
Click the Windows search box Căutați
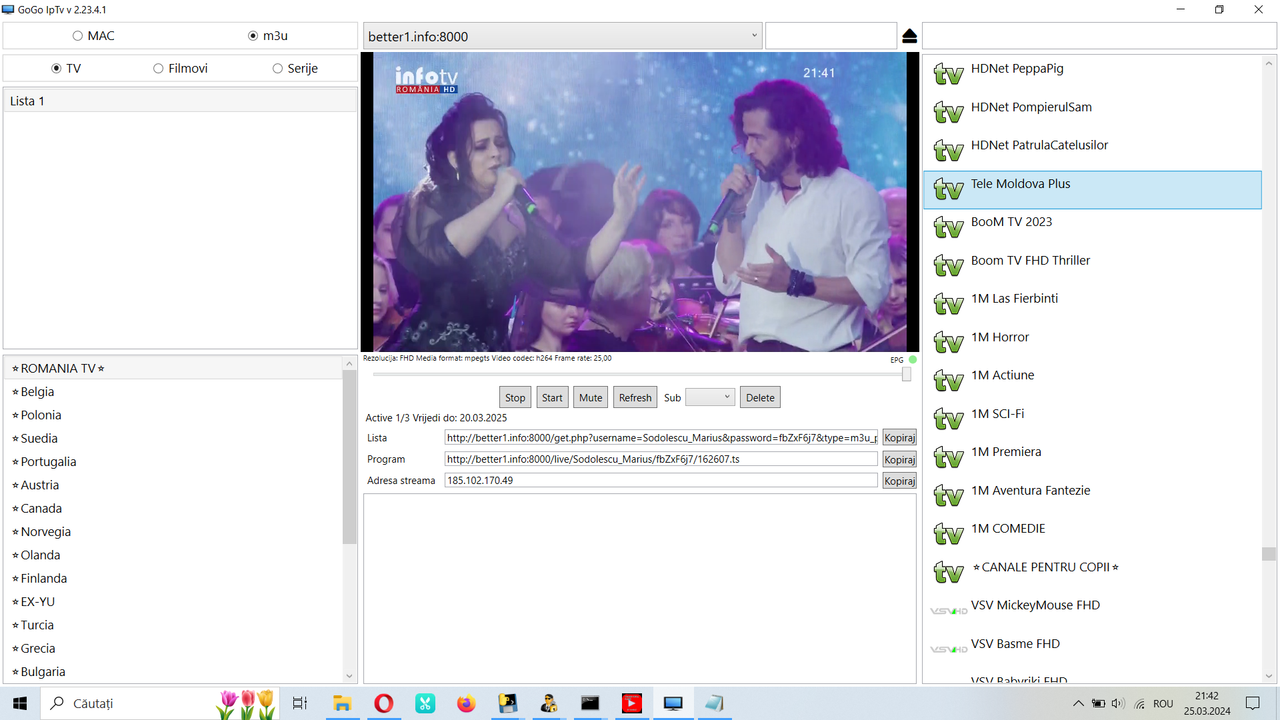(x=158, y=703)
